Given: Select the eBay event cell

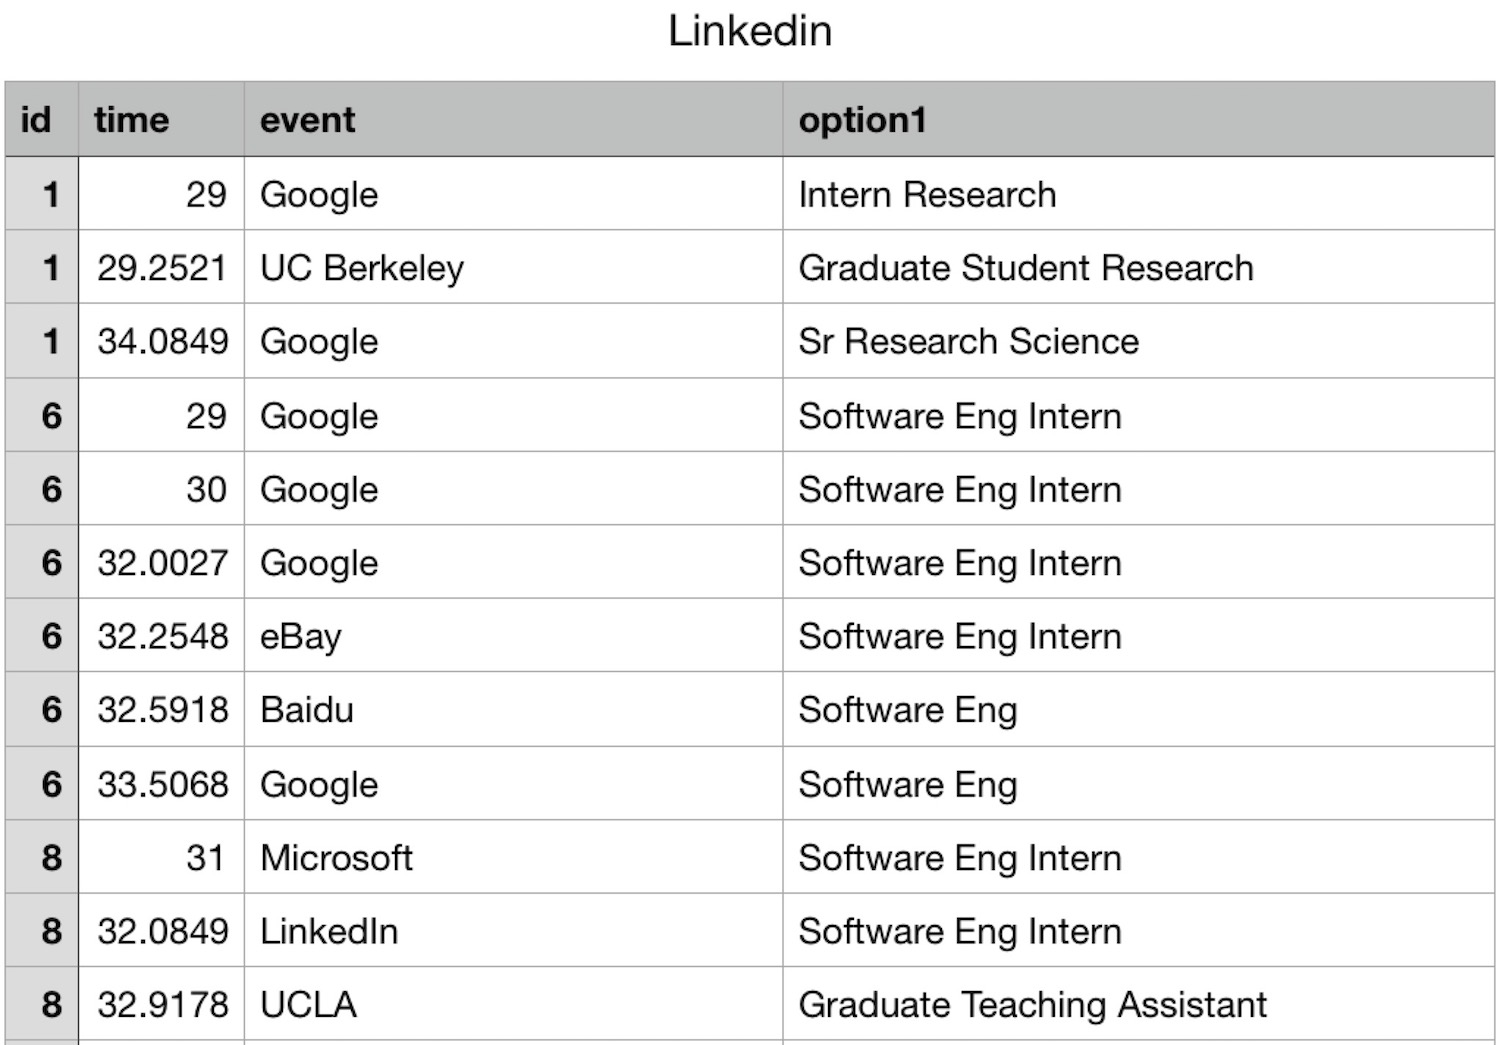Looking at the screenshot, I should click(x=301, y=636).
